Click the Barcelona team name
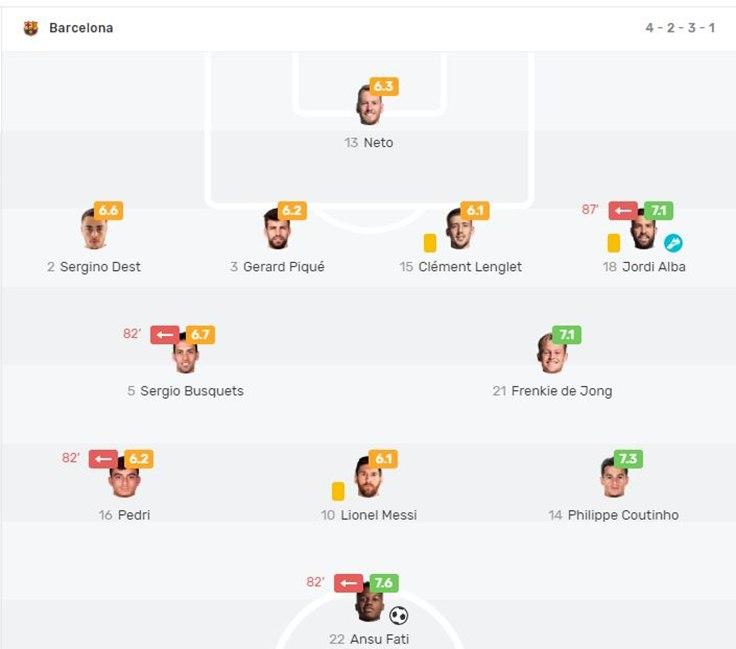 81,28
